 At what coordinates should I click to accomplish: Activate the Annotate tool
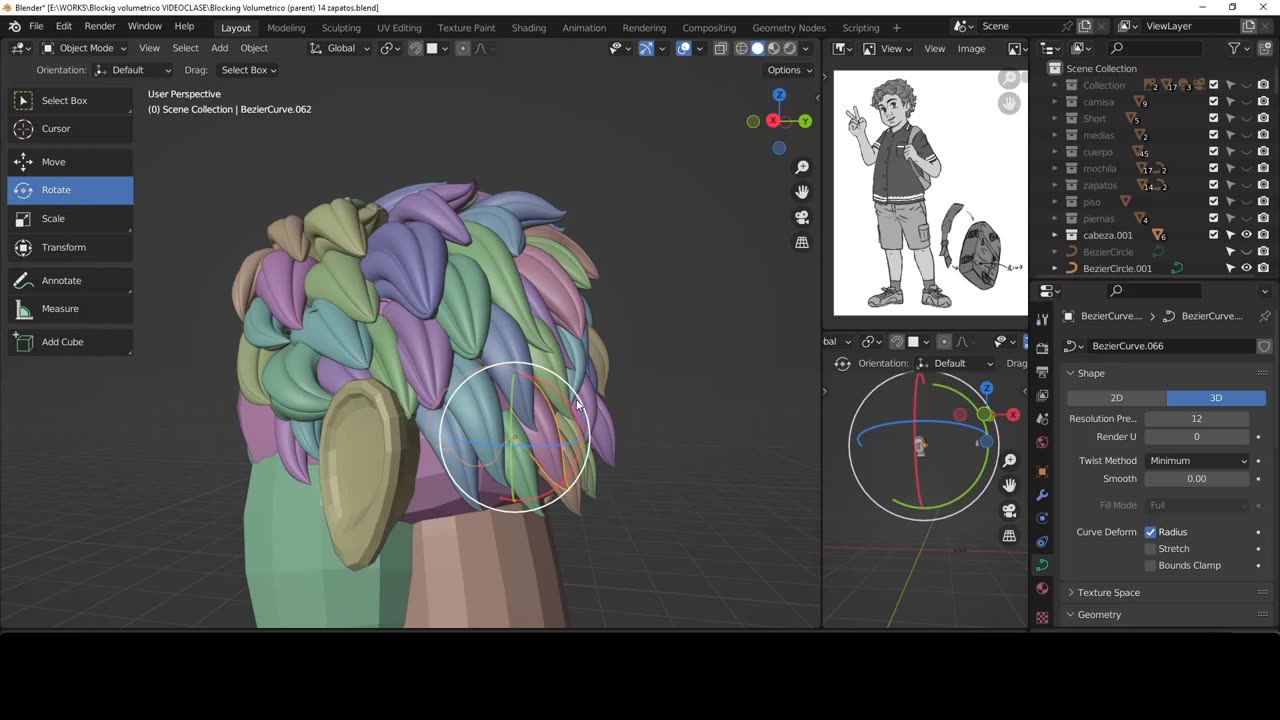pyautogui.click(x=70, y=280)
